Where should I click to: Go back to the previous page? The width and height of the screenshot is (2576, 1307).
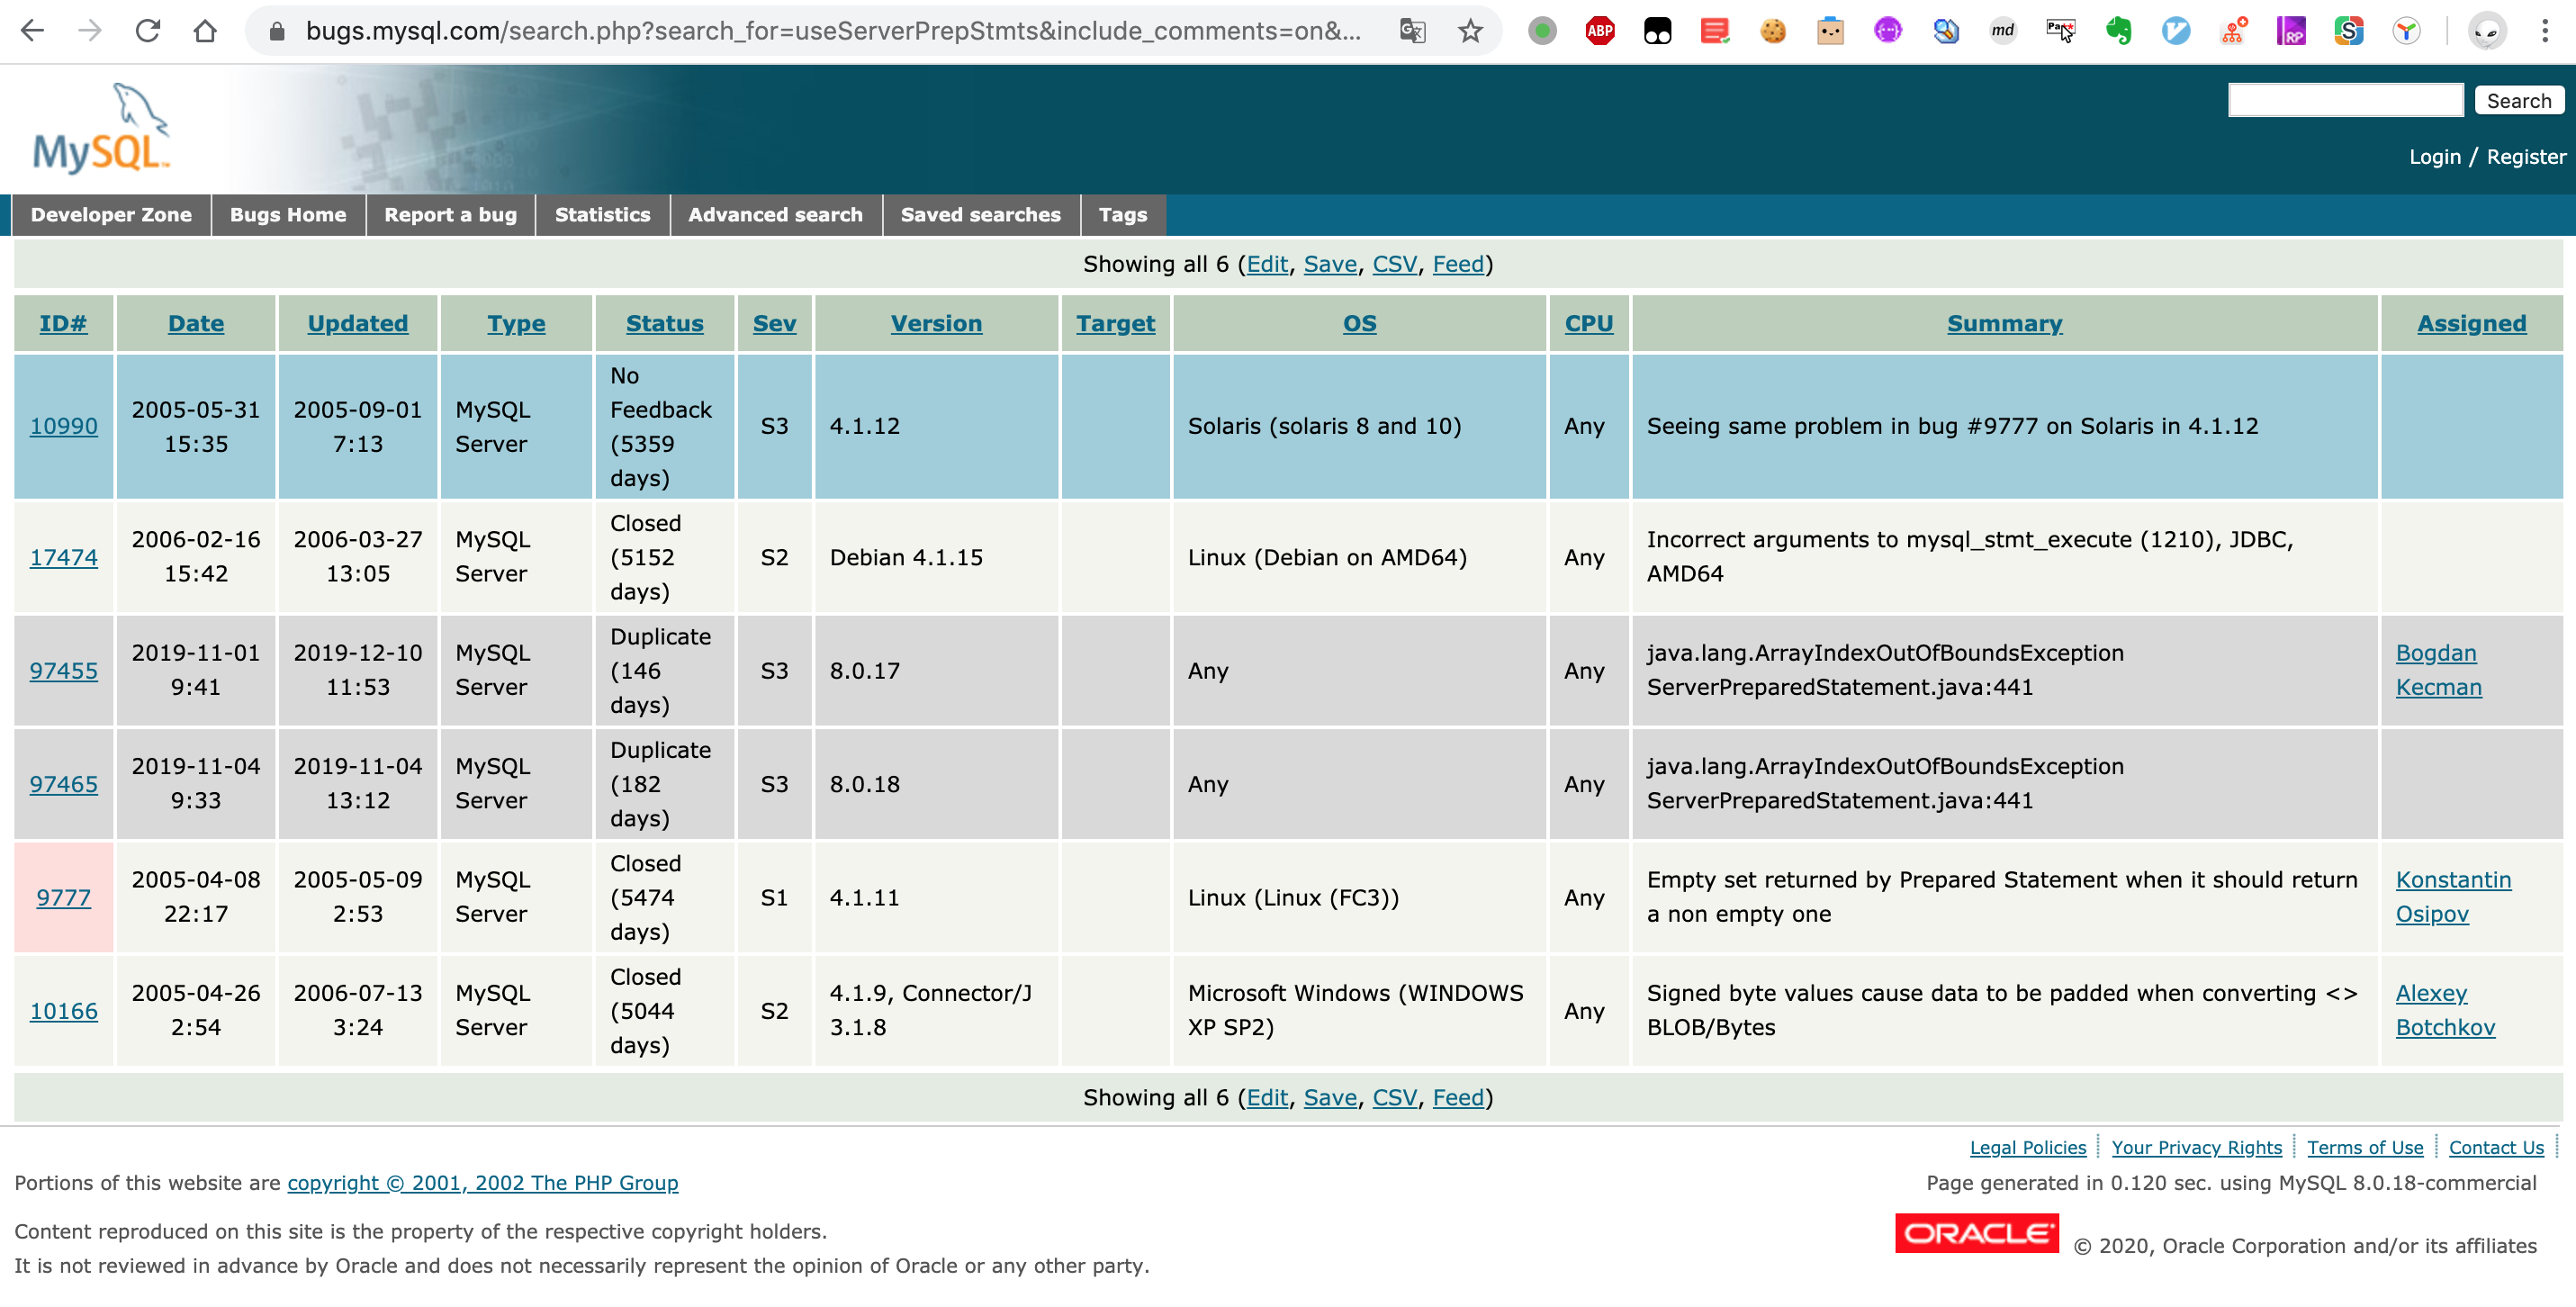pos(33,31)
